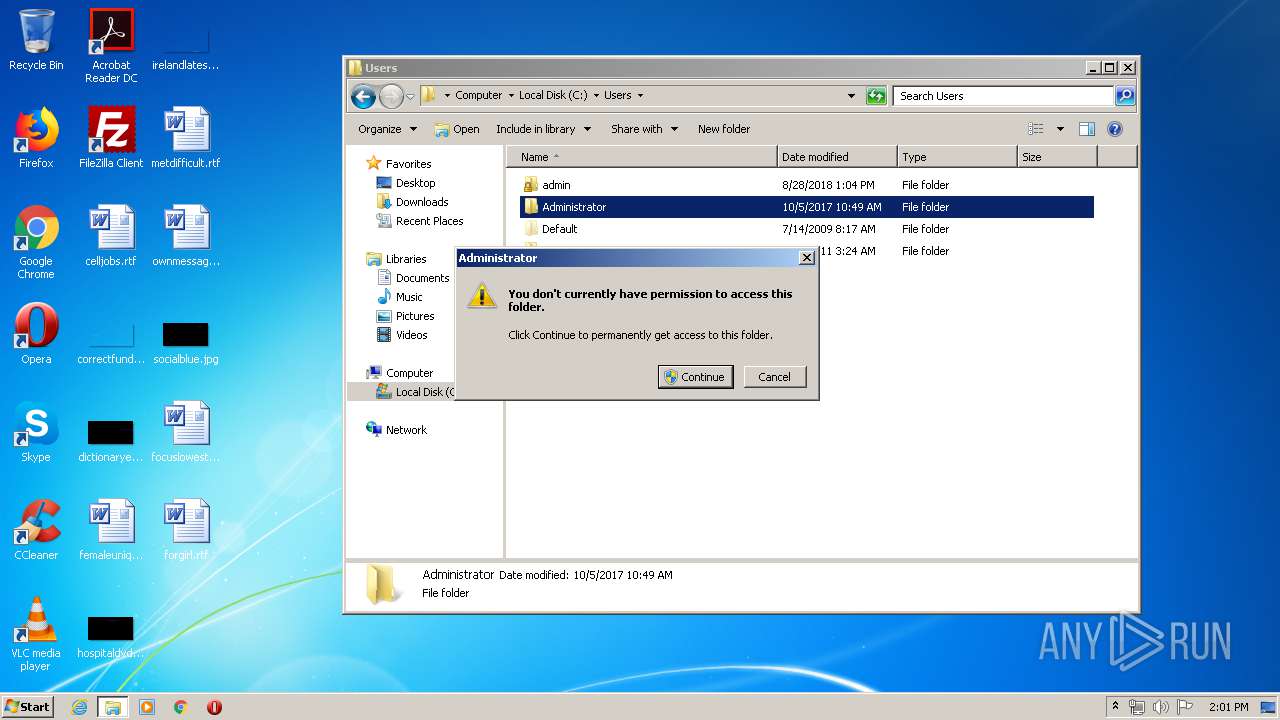
Task: Click Open in the Explorer toolbar
Action: pos(457,129)
